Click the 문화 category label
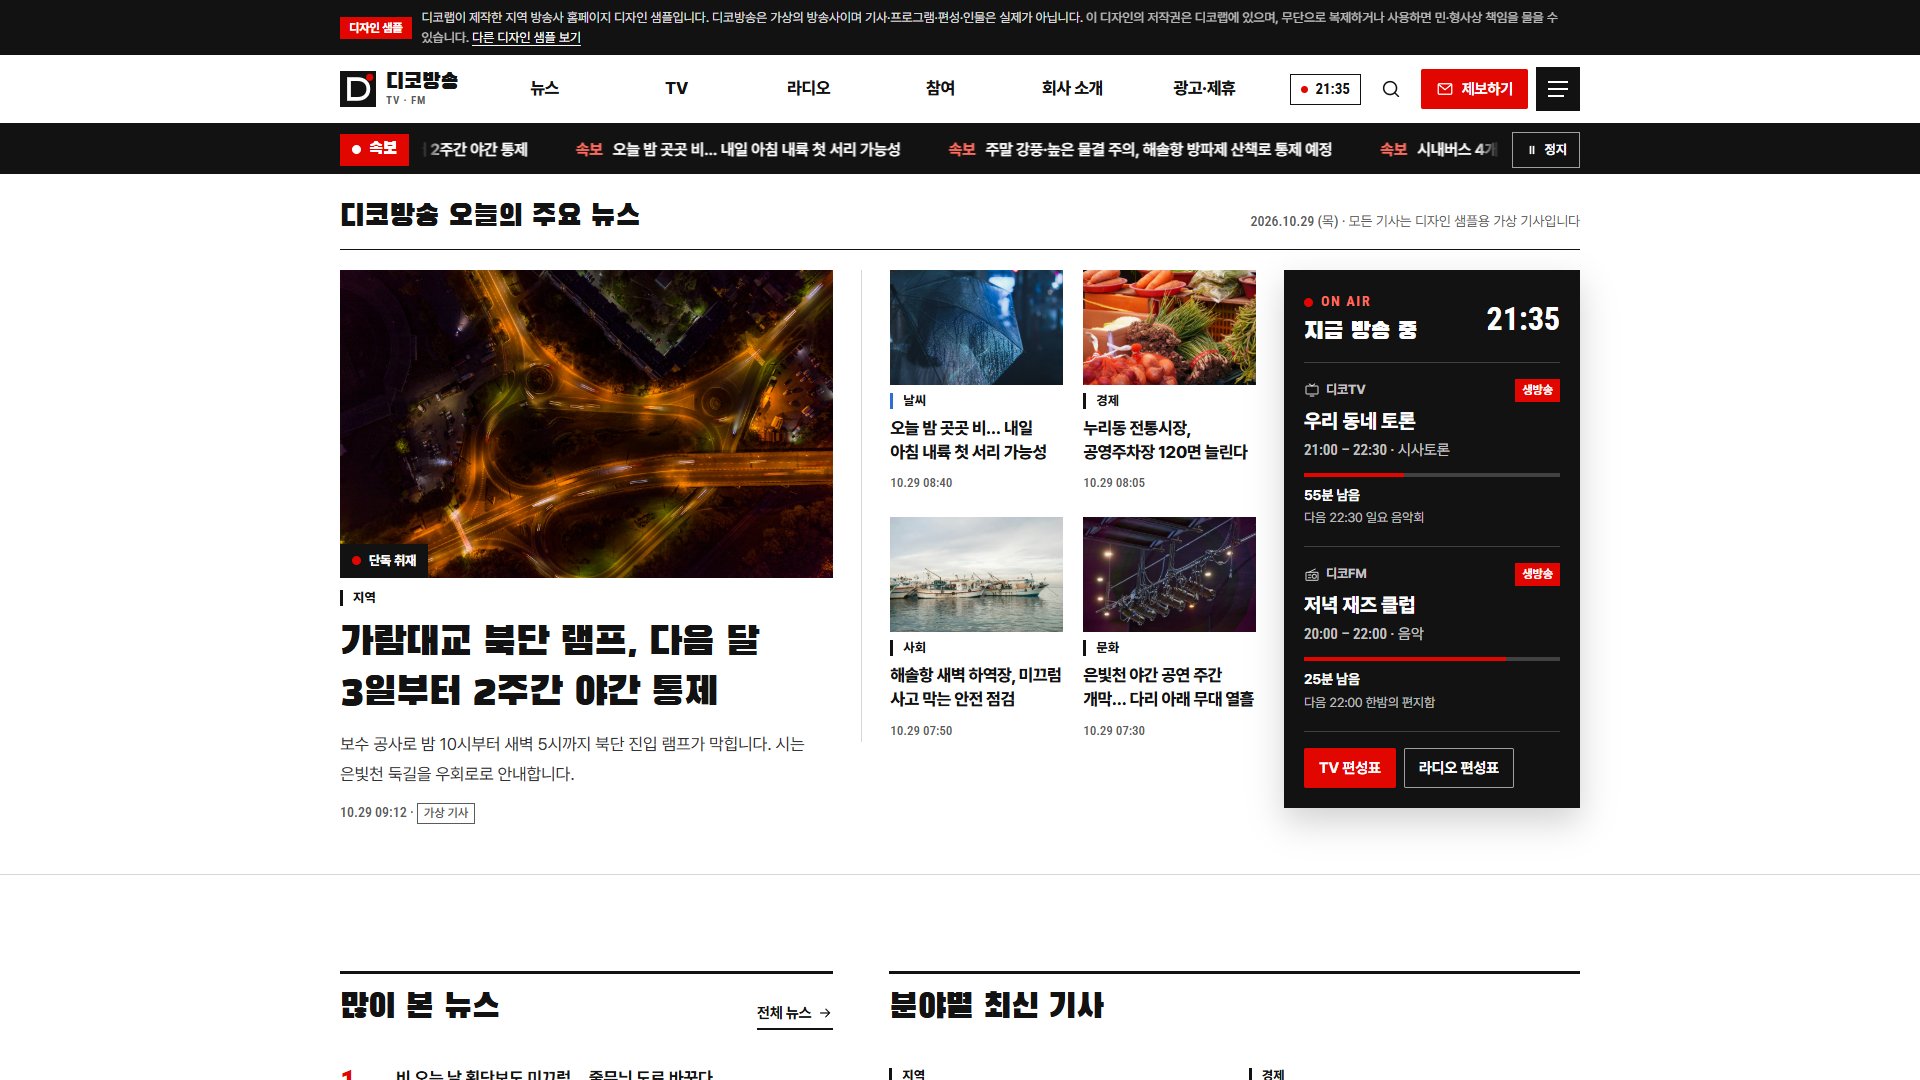The width and height of the screenshot is (1920, 1080). (1107, 647)
